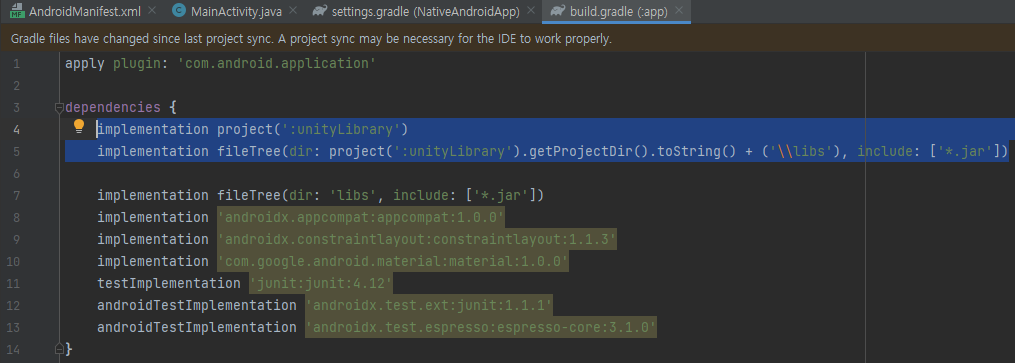Close the build.gradle (:app) tab
Viewport: 1015px width, 363px height.
tap(678, 11)
